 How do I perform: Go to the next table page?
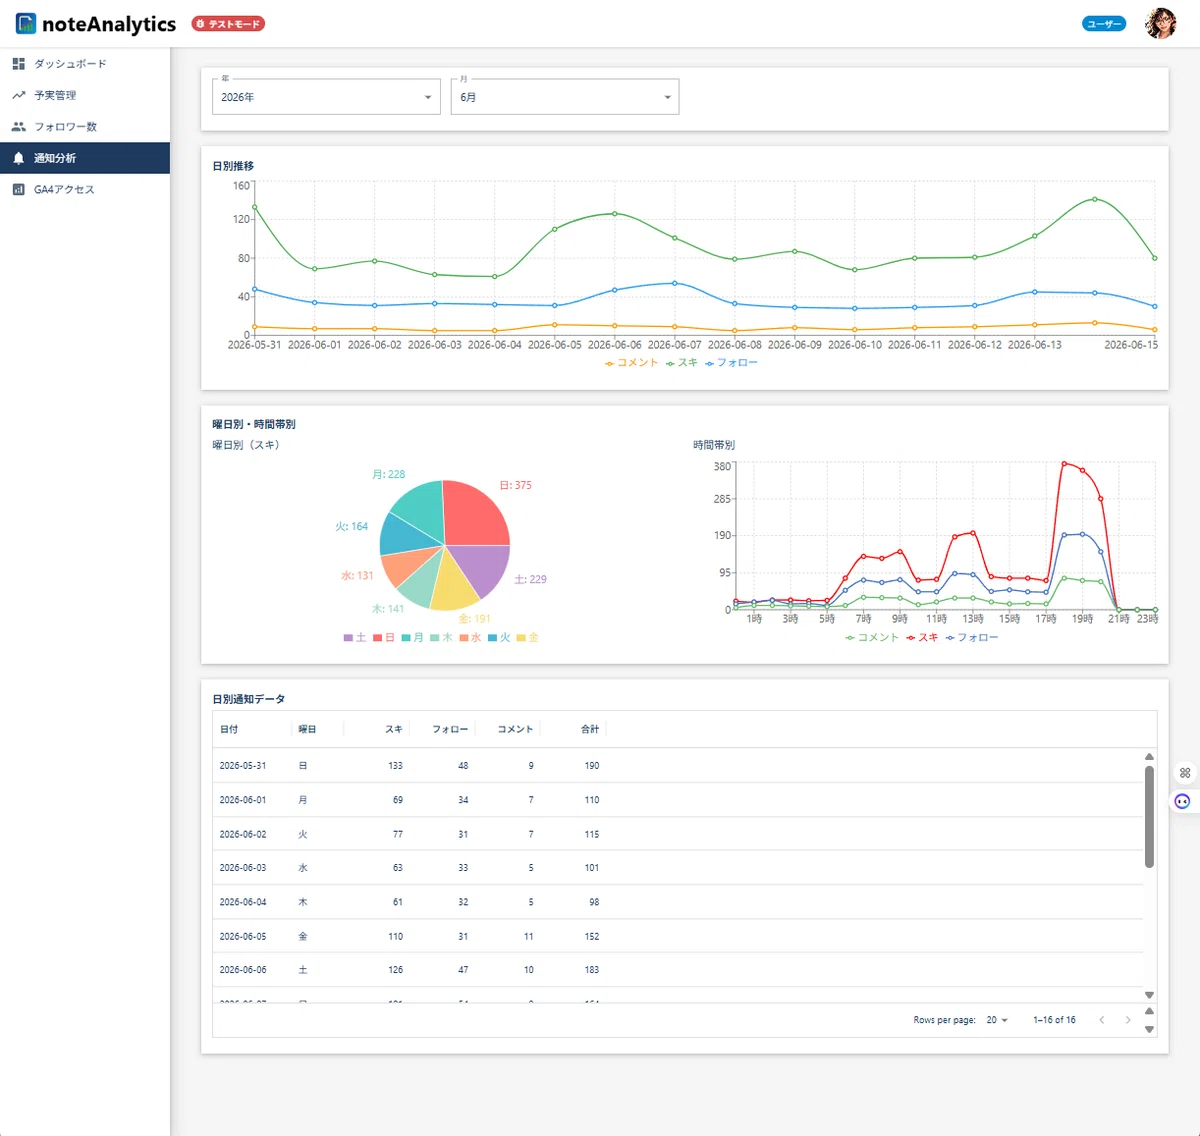coord(1128,1020)
